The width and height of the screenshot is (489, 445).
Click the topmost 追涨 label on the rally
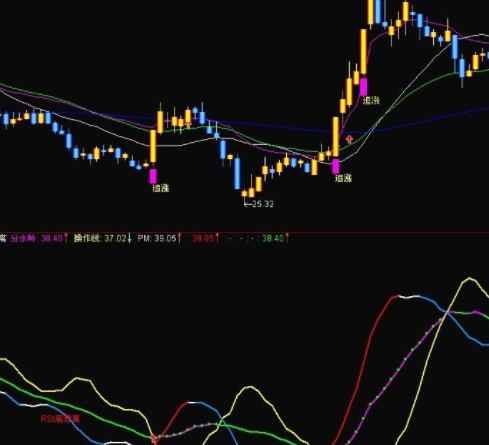point(371,100)
